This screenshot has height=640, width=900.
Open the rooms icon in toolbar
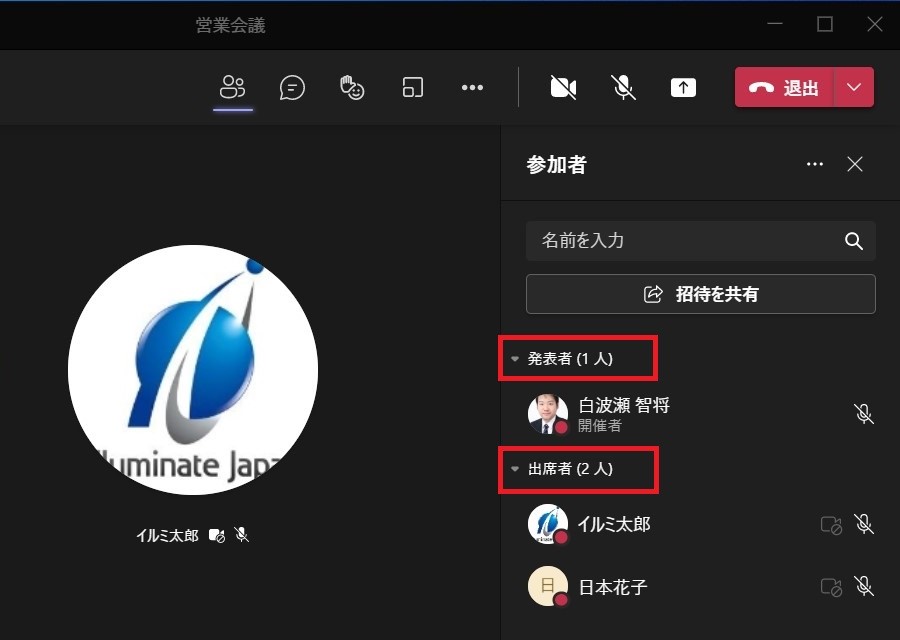(413, 88)
